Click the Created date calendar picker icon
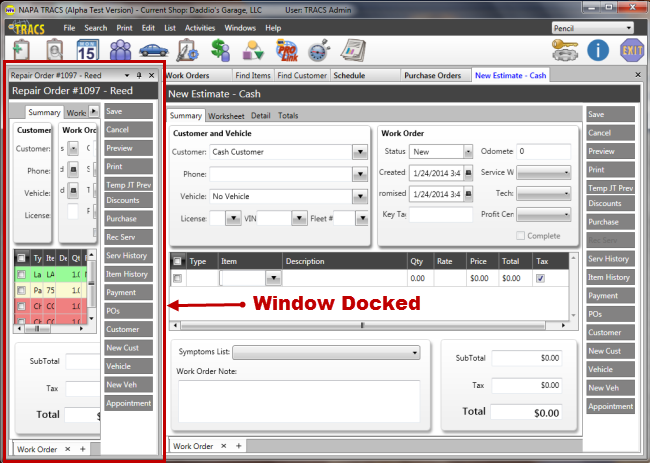The width and height of the screenshot is (650, 463). pyautogui.click(x=468, y=172)
